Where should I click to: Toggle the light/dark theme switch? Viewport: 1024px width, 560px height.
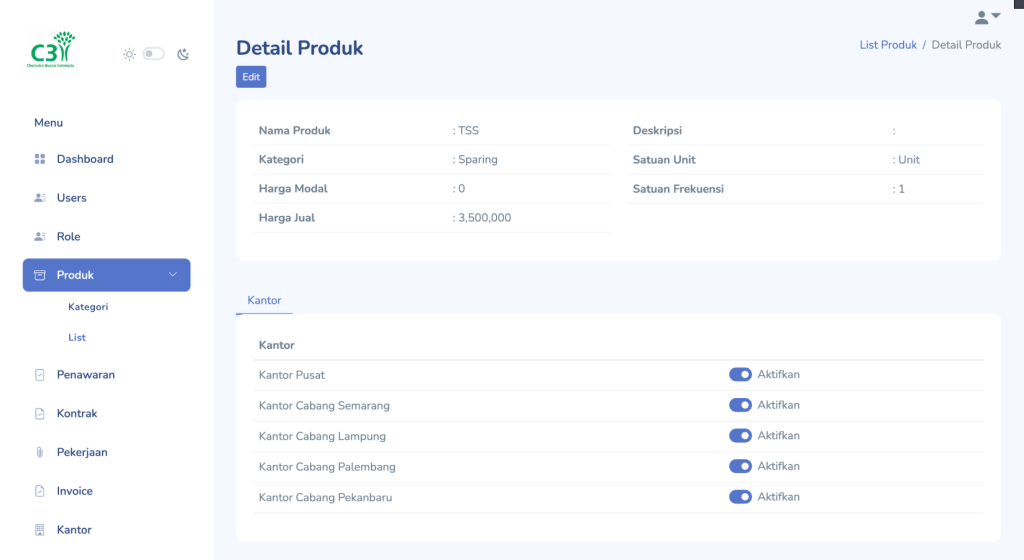[x=153, y=54]
